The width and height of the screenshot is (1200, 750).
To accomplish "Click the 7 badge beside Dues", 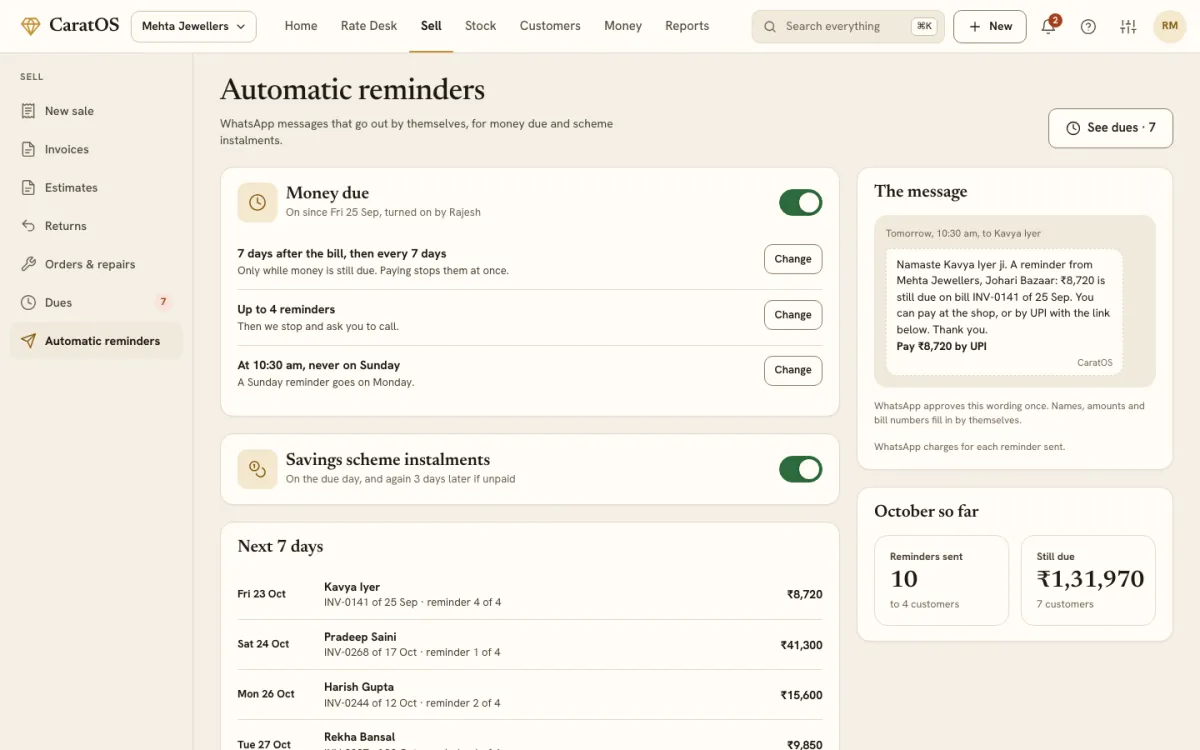I will (163, 302).
